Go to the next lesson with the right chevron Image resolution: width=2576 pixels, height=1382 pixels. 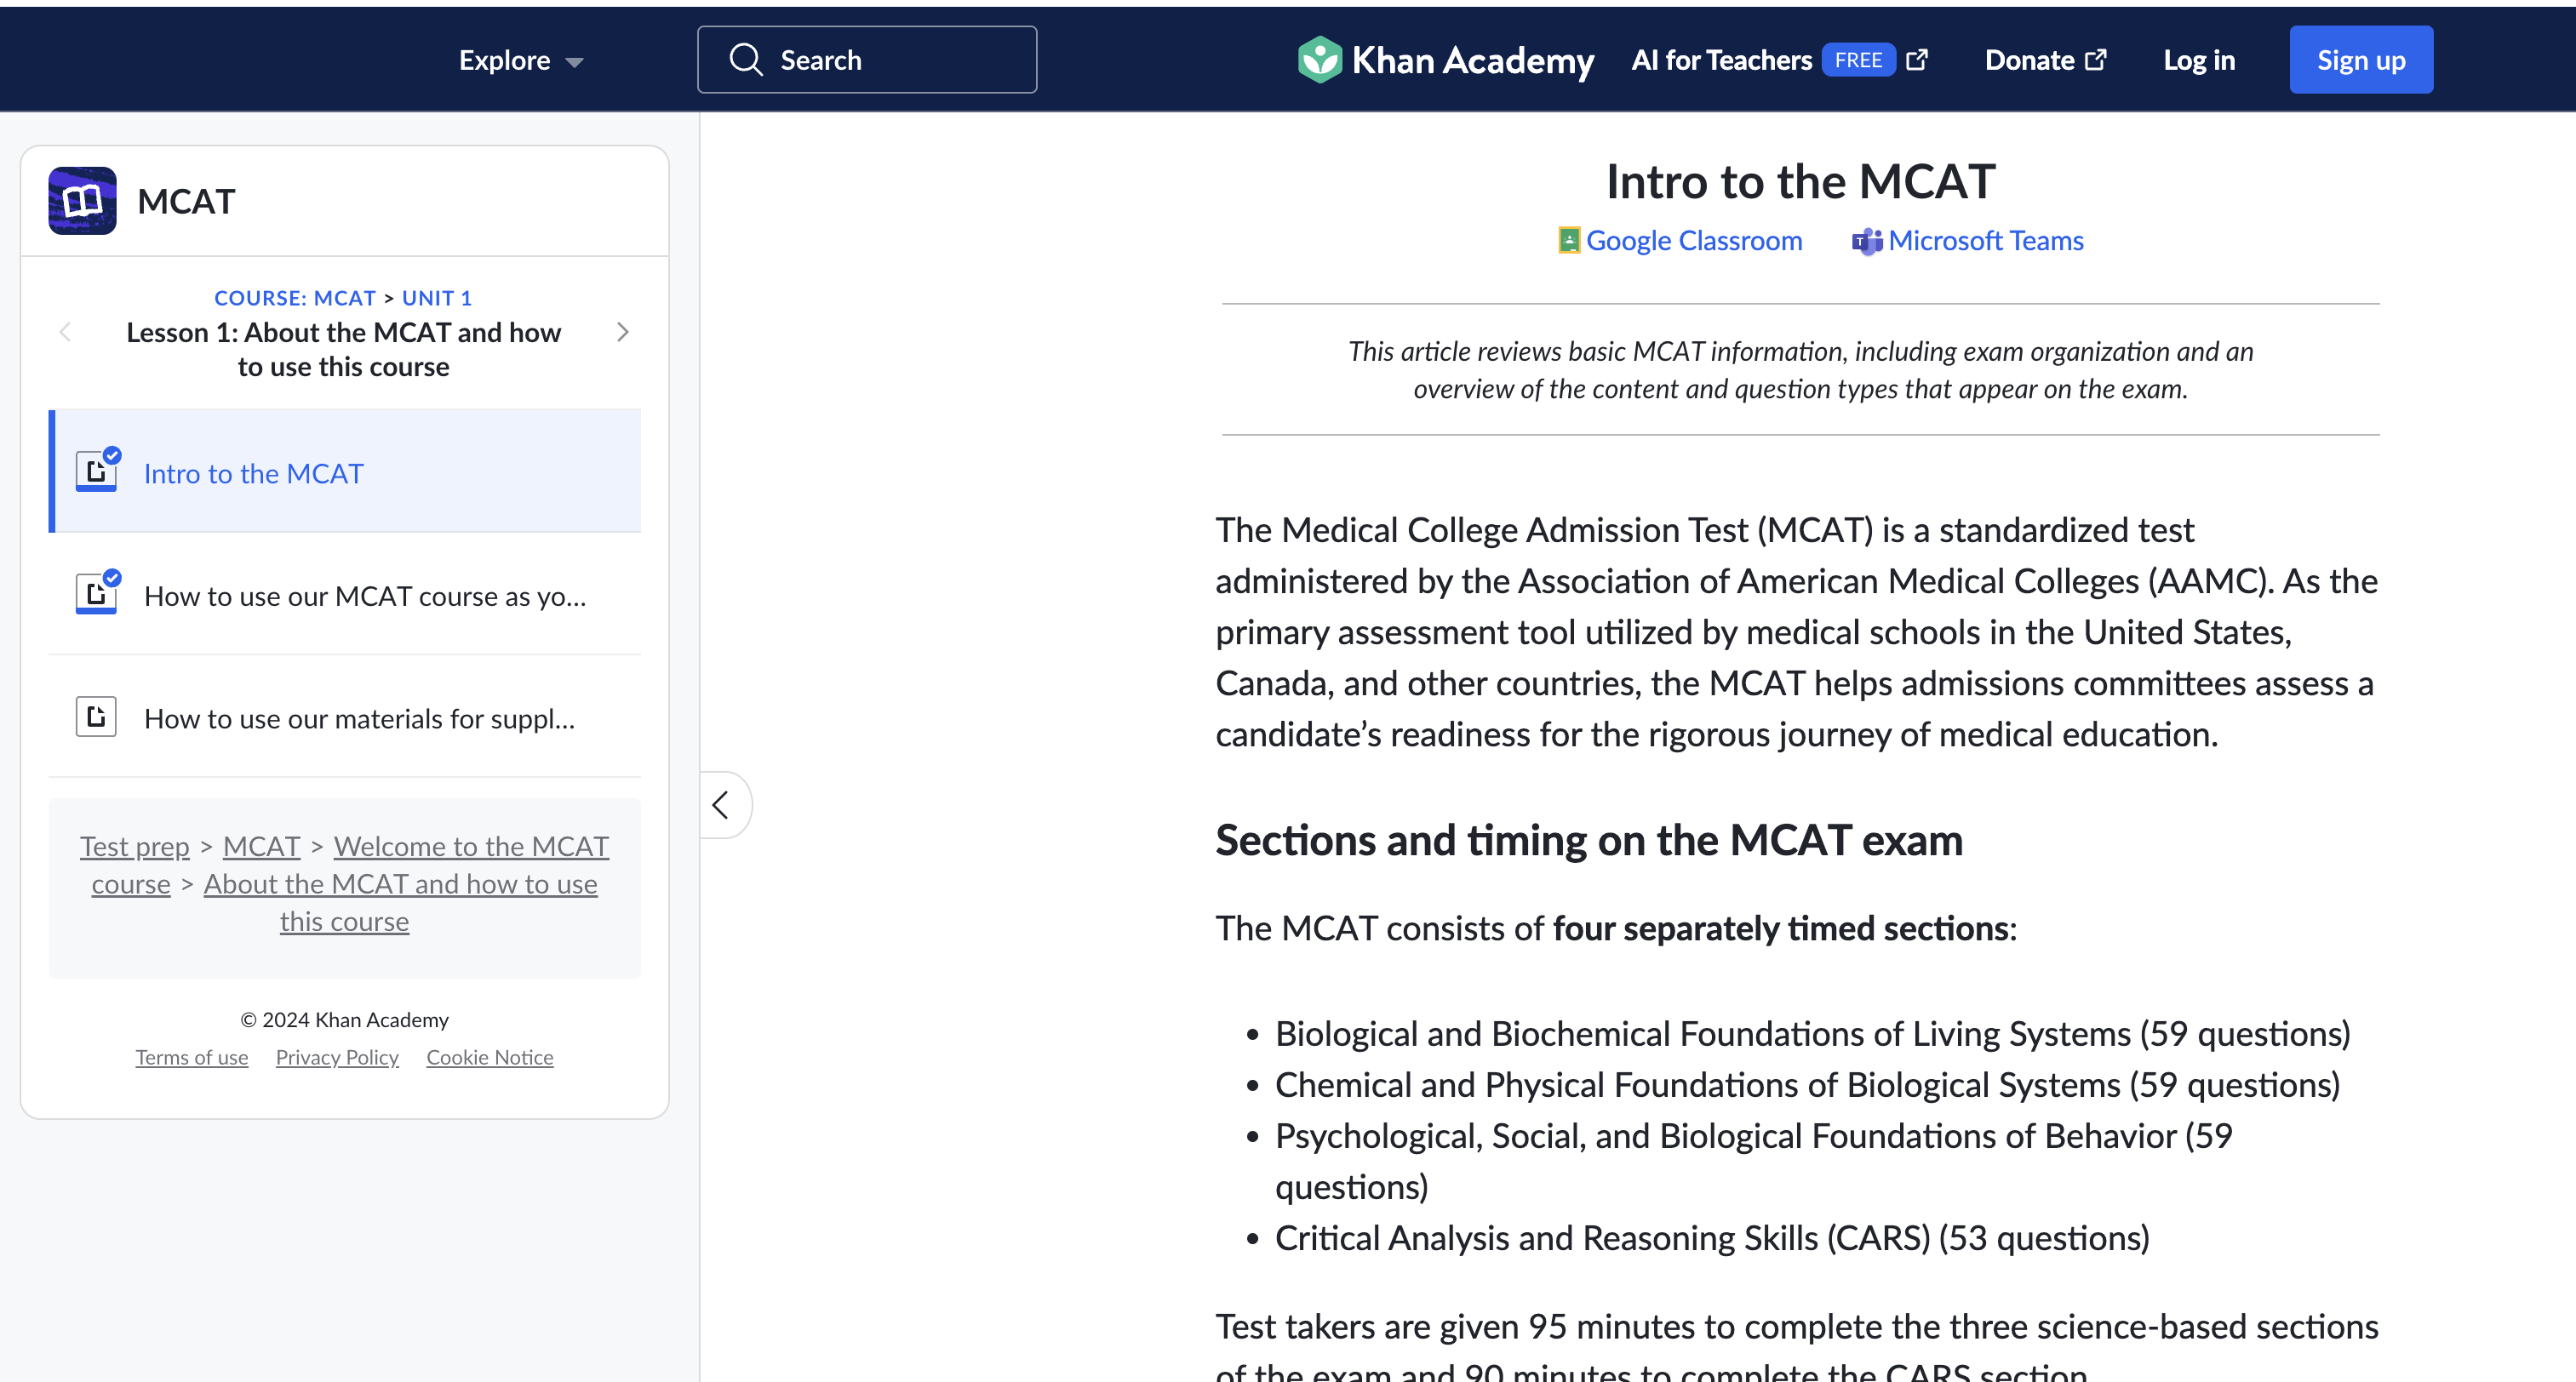tap(623, 332)
